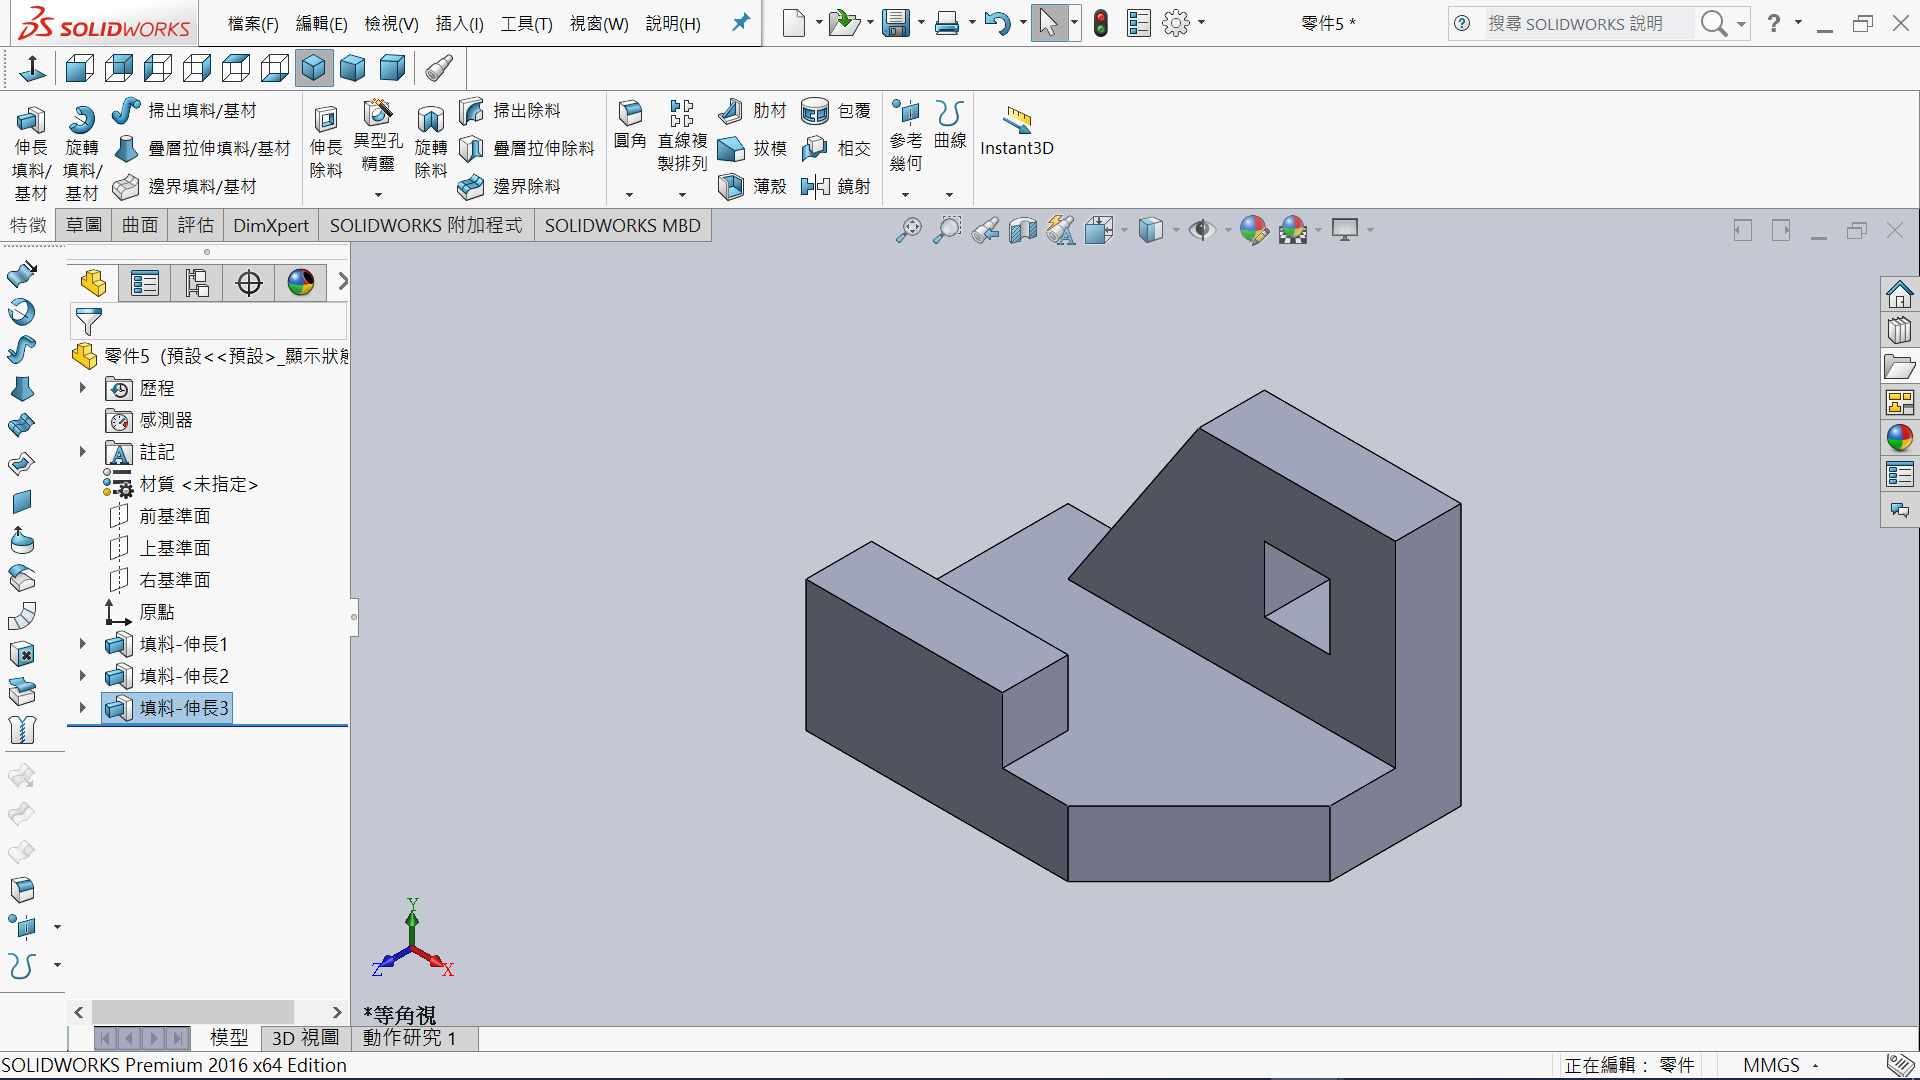Image resolution: width=1920 pixels, height=1080 pixels.
Task: Click the MMGS unit system status button
Action: 1771,1065
